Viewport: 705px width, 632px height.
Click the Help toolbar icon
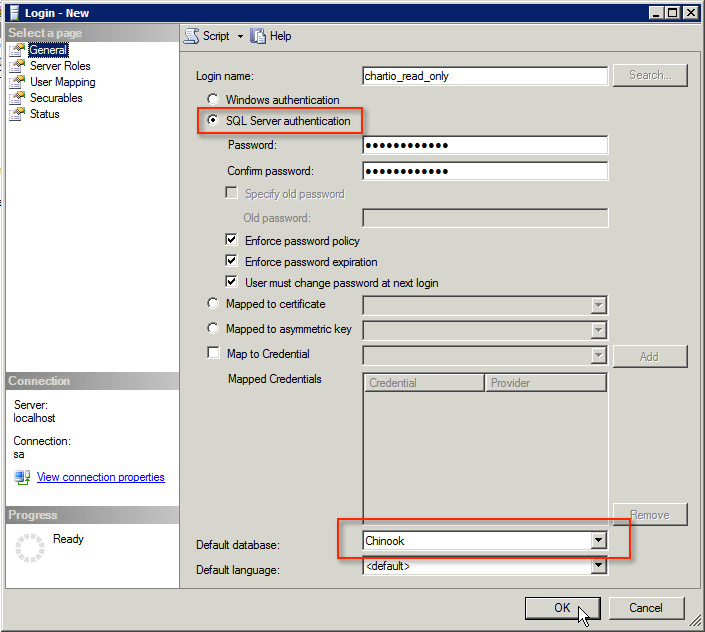point(259,36)
